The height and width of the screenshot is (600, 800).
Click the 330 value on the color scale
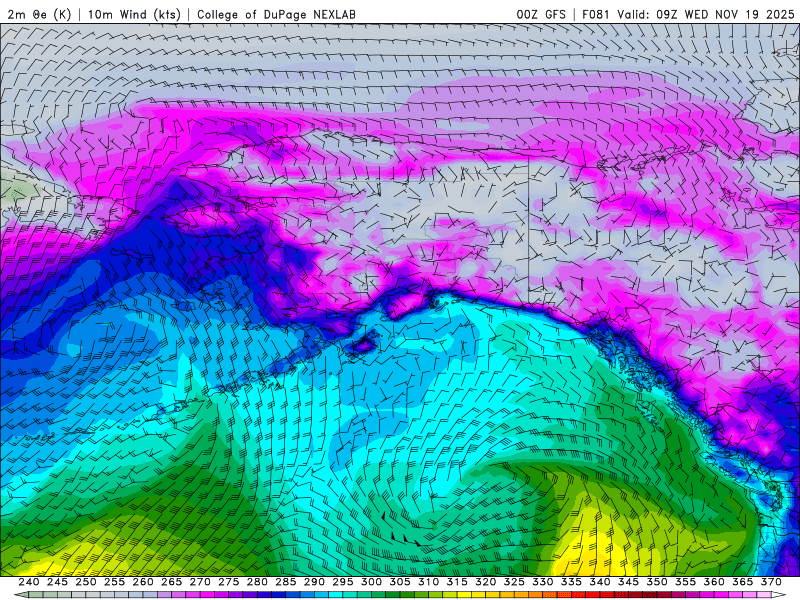pos(543,582)
